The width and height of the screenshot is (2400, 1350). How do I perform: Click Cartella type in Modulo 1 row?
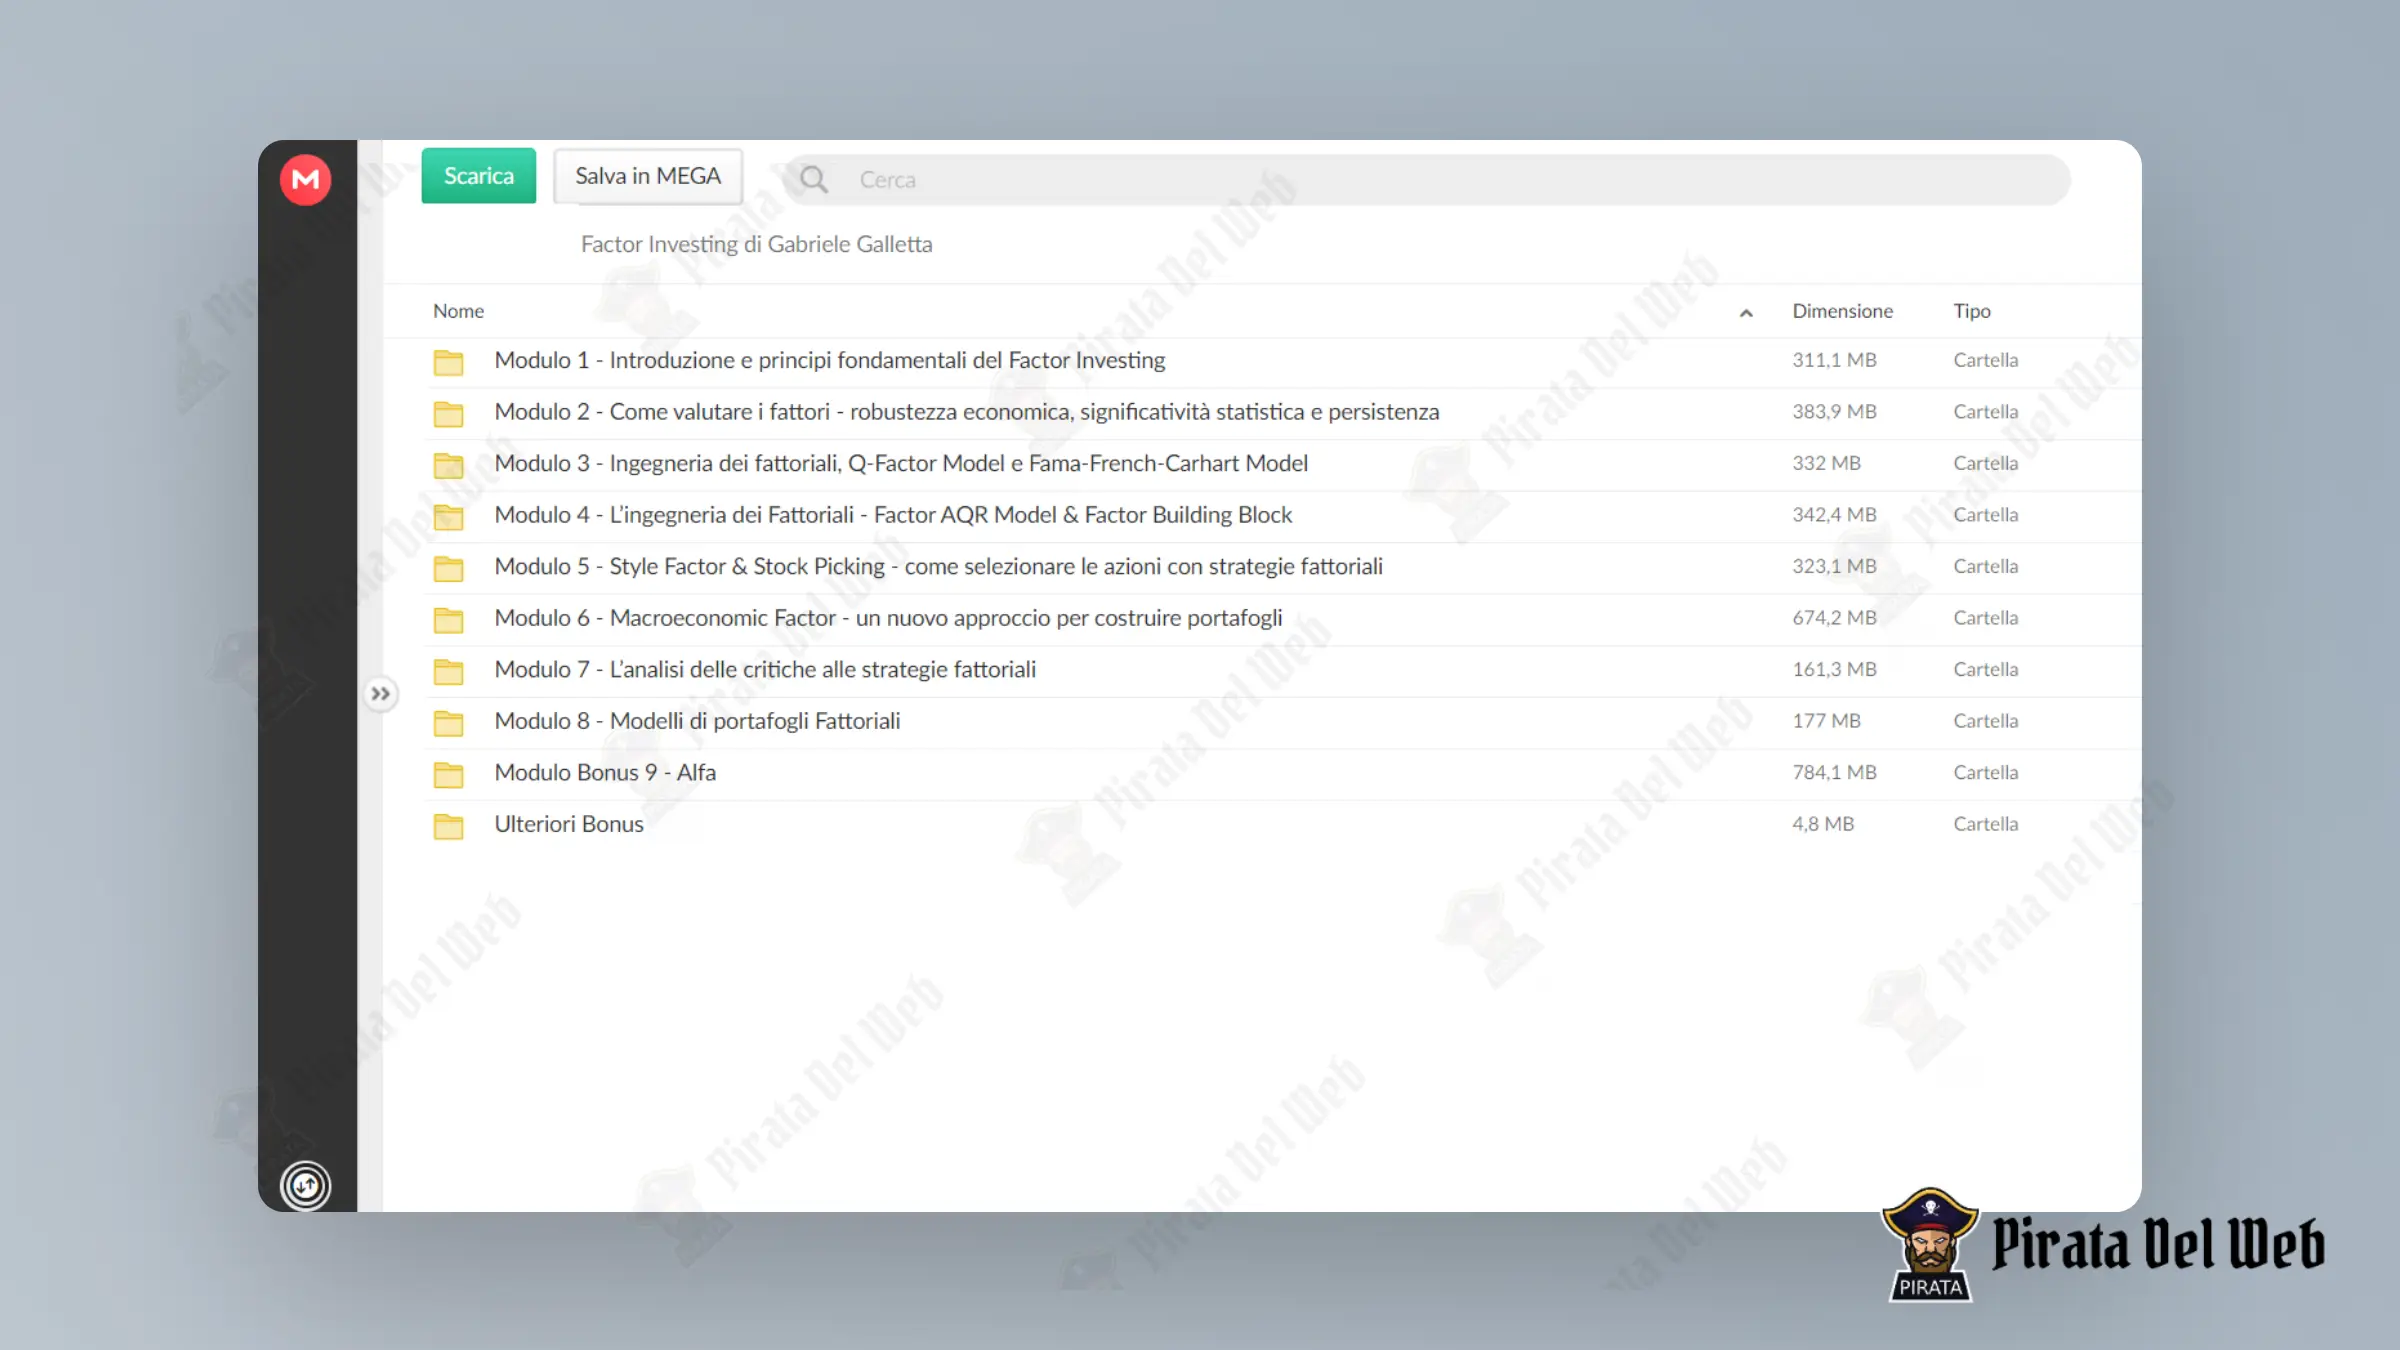1985,360
